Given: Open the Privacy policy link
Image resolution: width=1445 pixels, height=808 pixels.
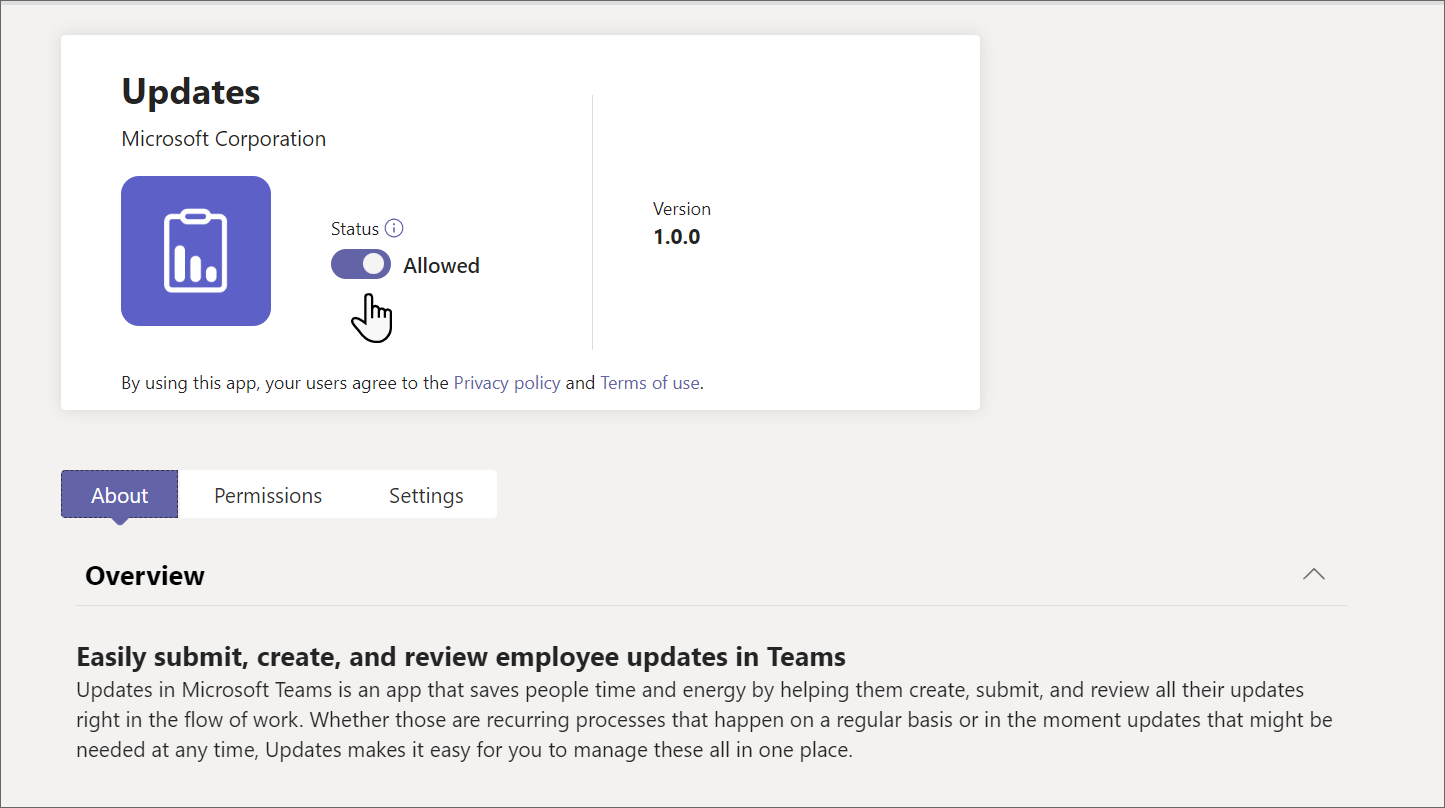Looking at the screenshot, I should (x=506, y=382).
